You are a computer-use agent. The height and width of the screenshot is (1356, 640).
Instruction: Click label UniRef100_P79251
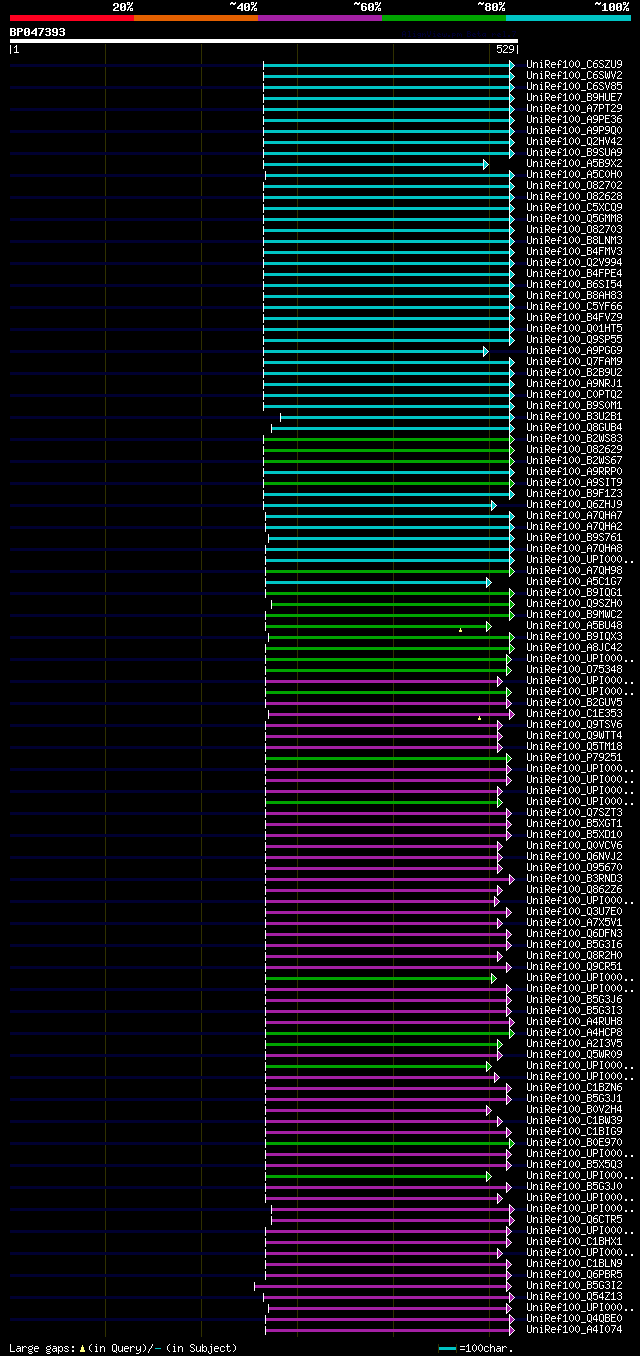[574, 757]
